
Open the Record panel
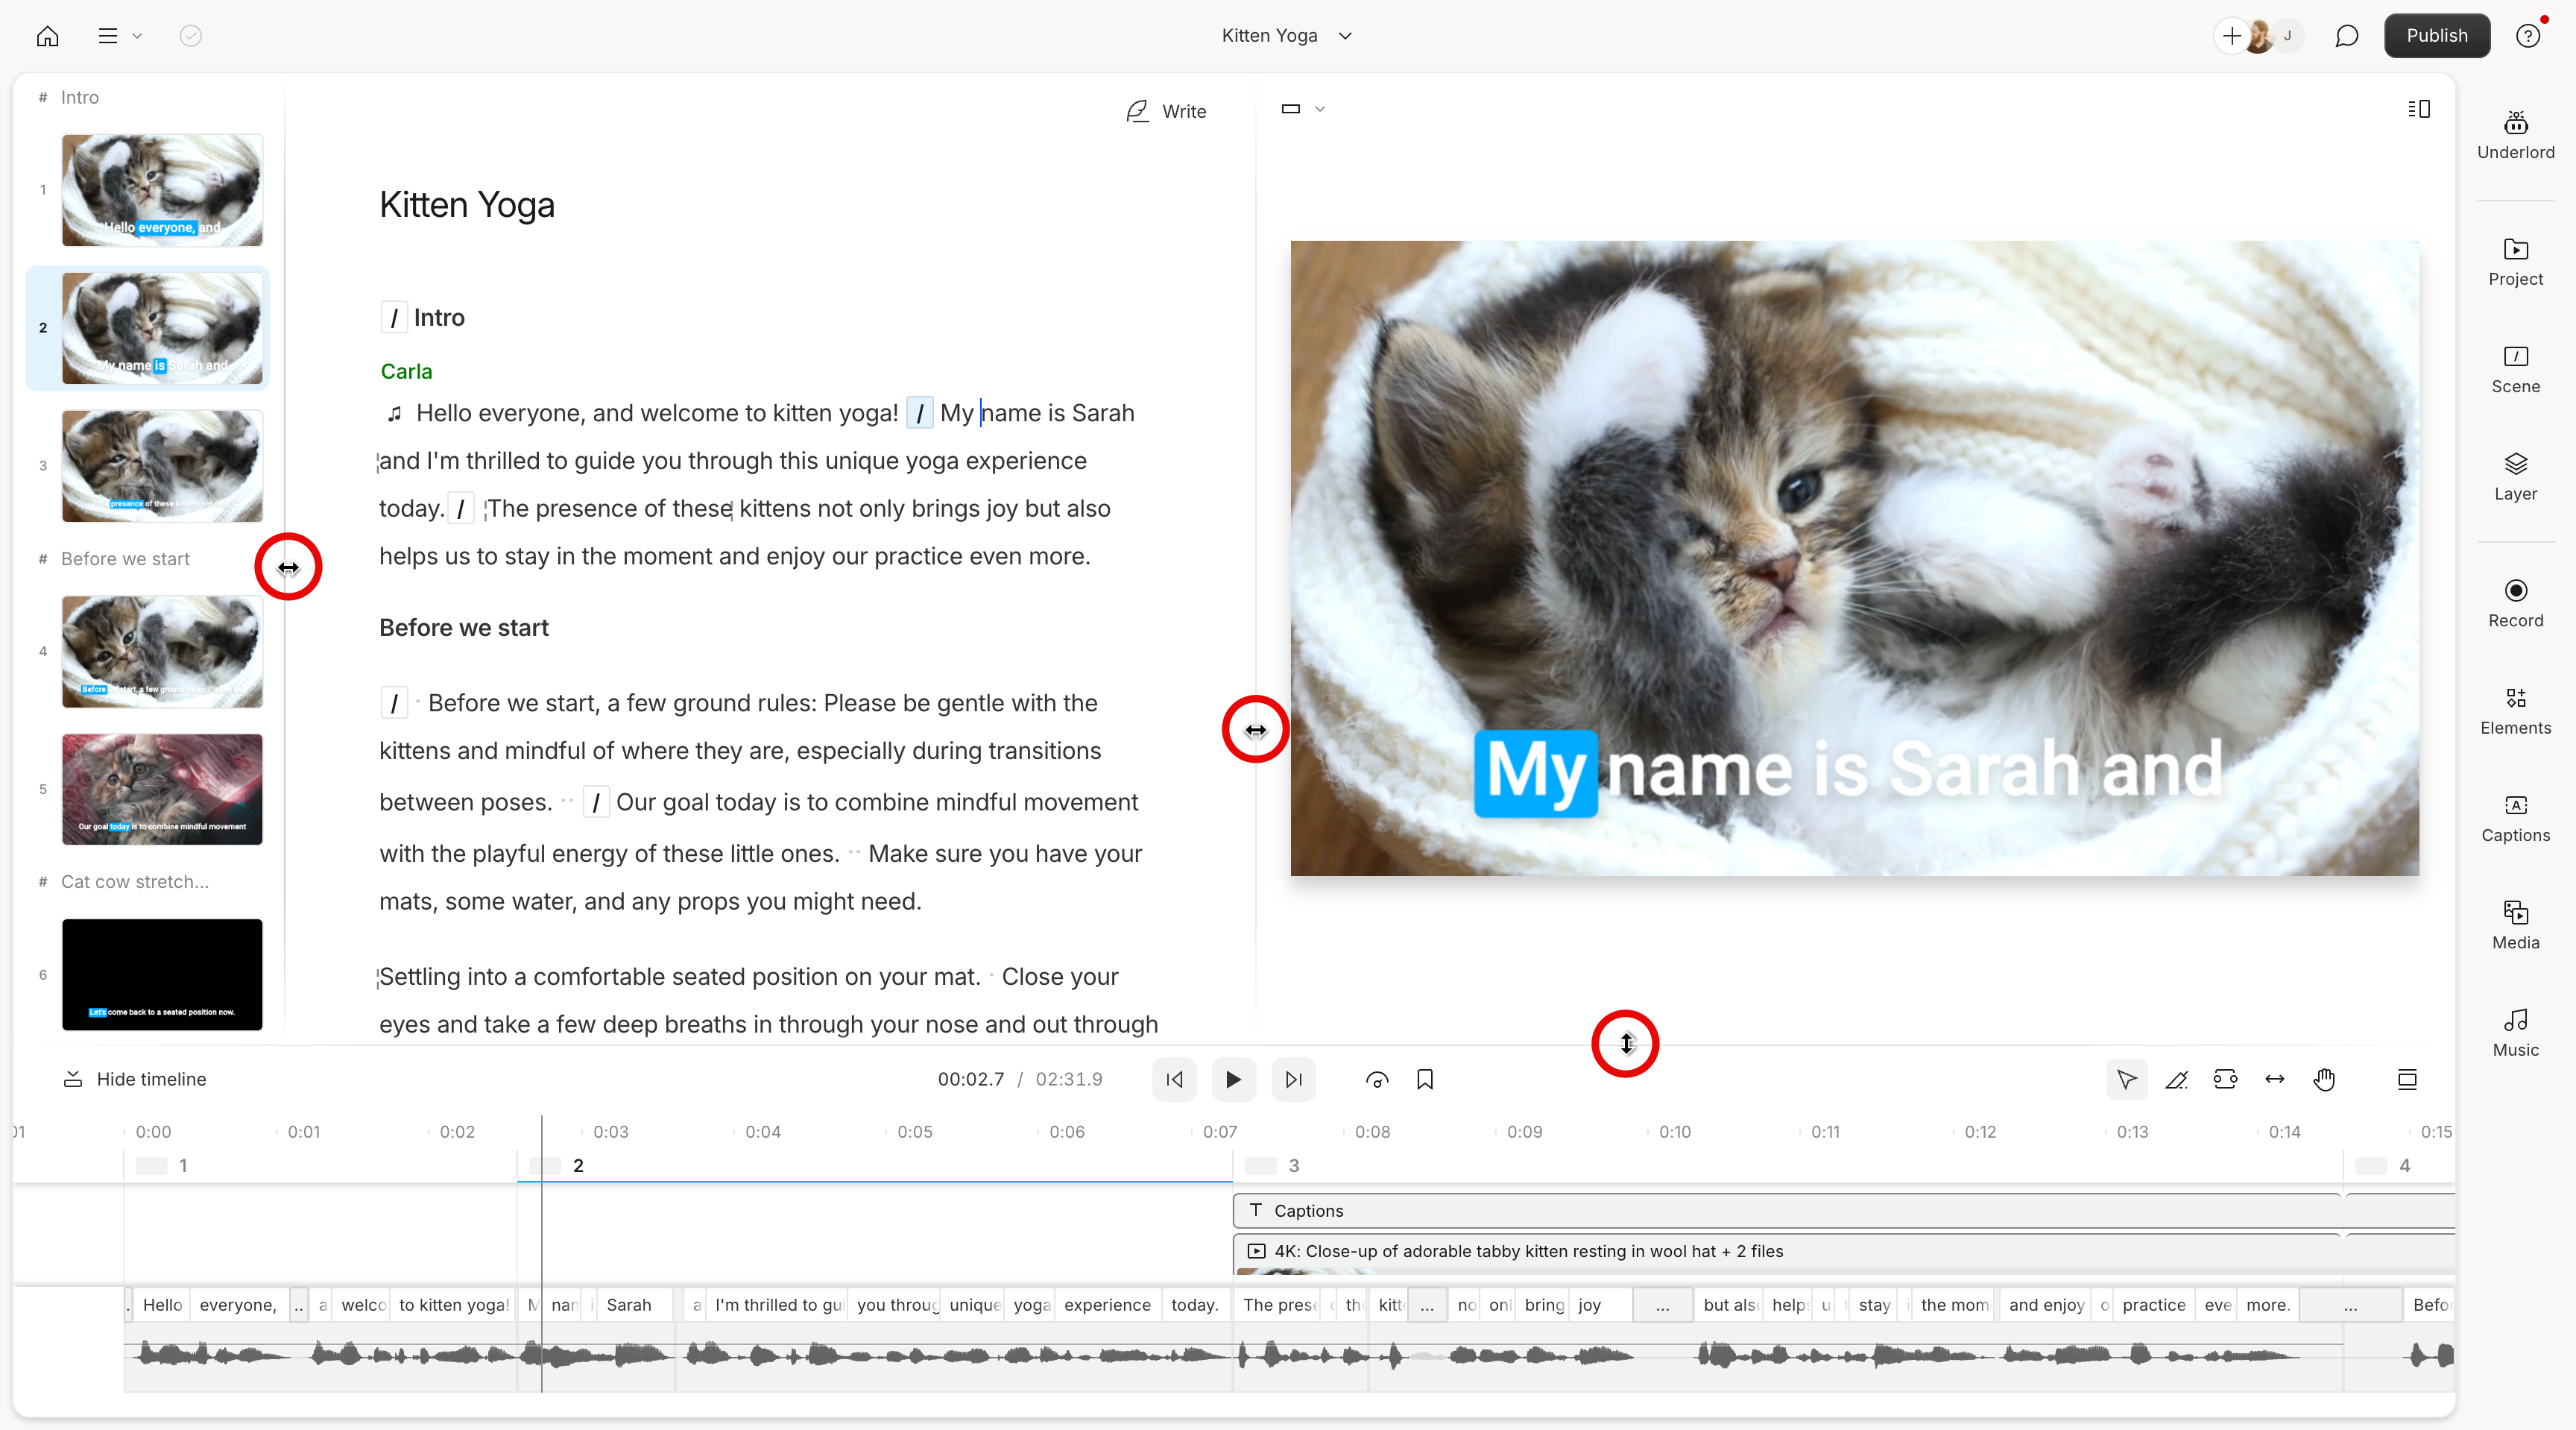(2516, 603)
